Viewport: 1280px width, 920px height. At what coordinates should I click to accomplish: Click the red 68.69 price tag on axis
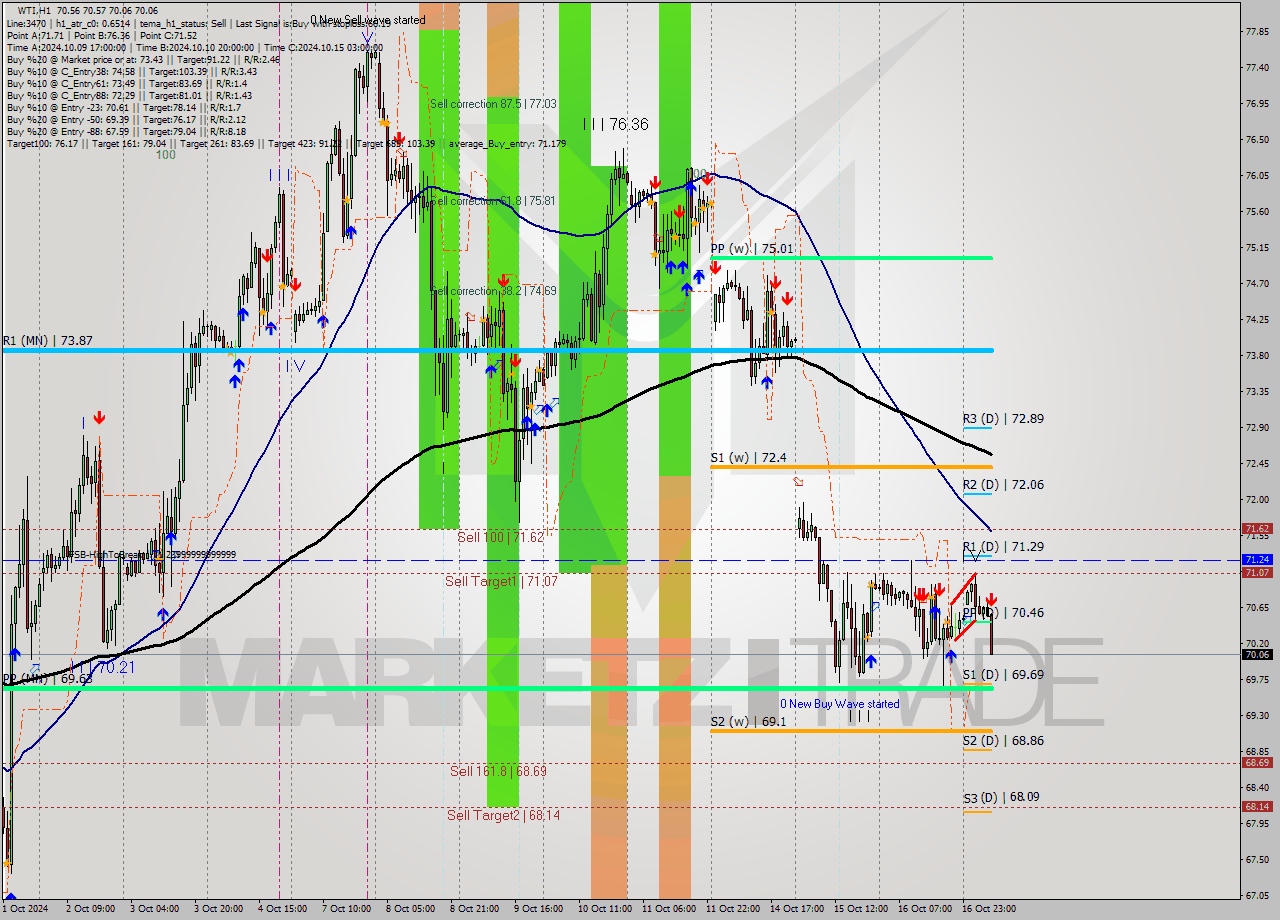pyautogui.click(x=1257, y=762)
